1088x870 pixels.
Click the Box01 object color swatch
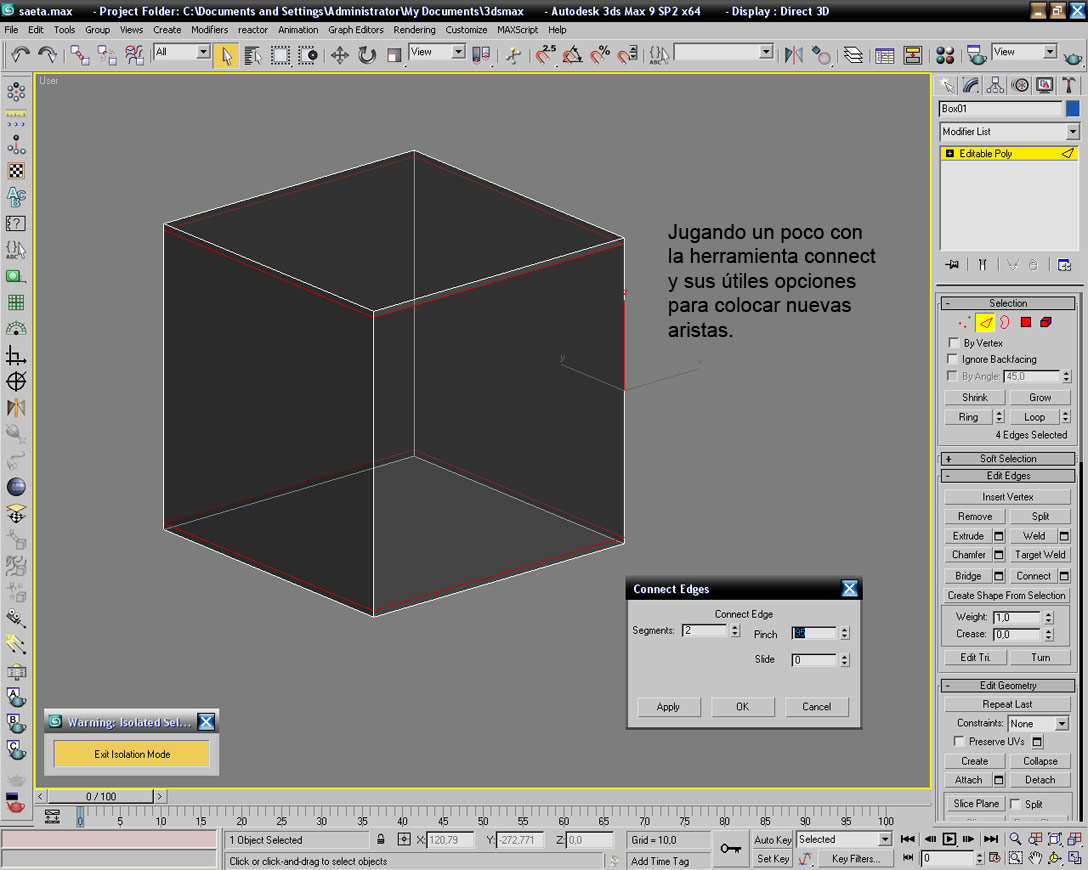pyautogui.click(x=1072, y=108)
